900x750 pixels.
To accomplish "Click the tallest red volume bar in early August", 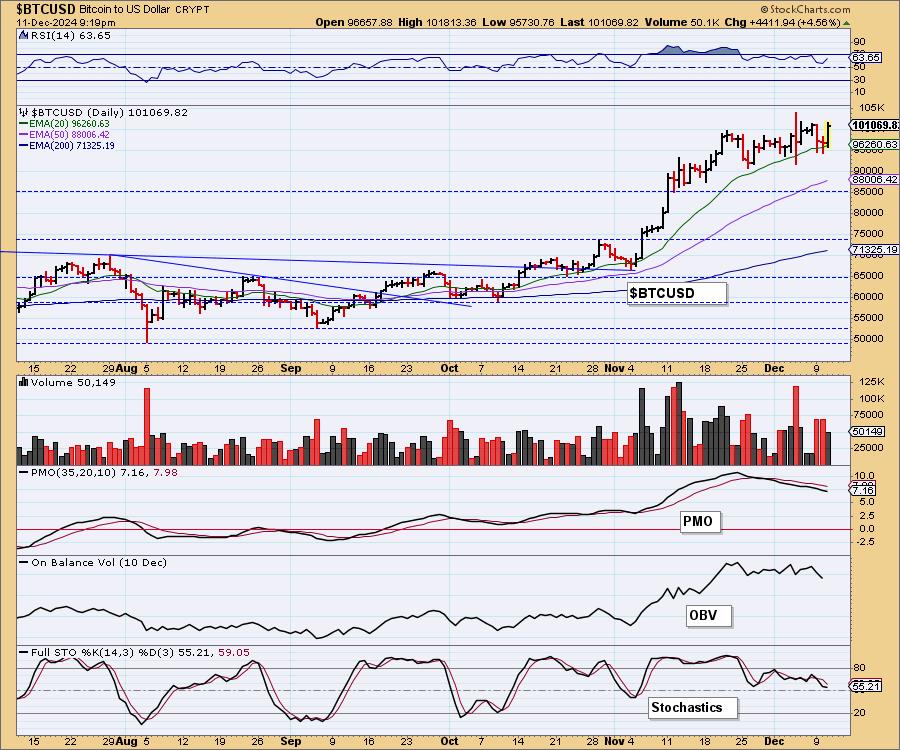I will pyautogui.click(x=146, y=426).
